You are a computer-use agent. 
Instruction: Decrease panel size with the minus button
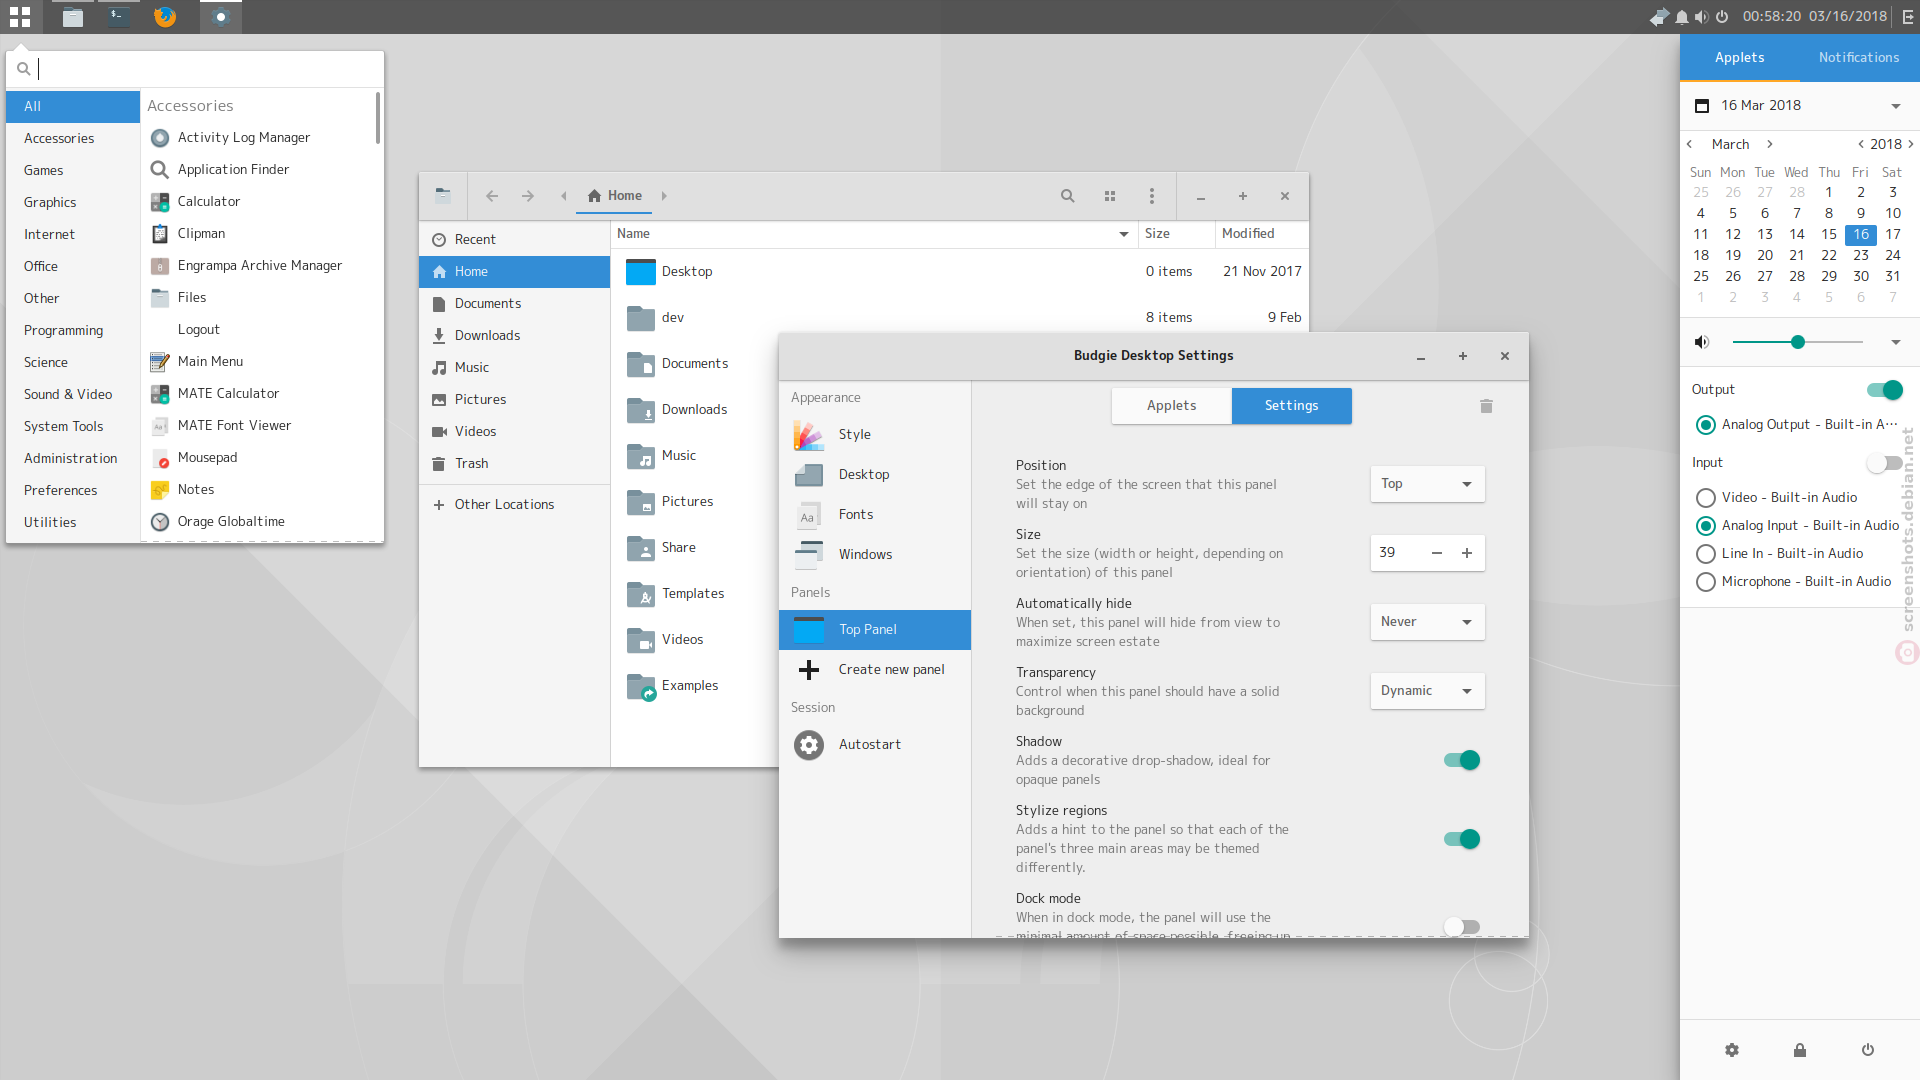coord(1437,553)
